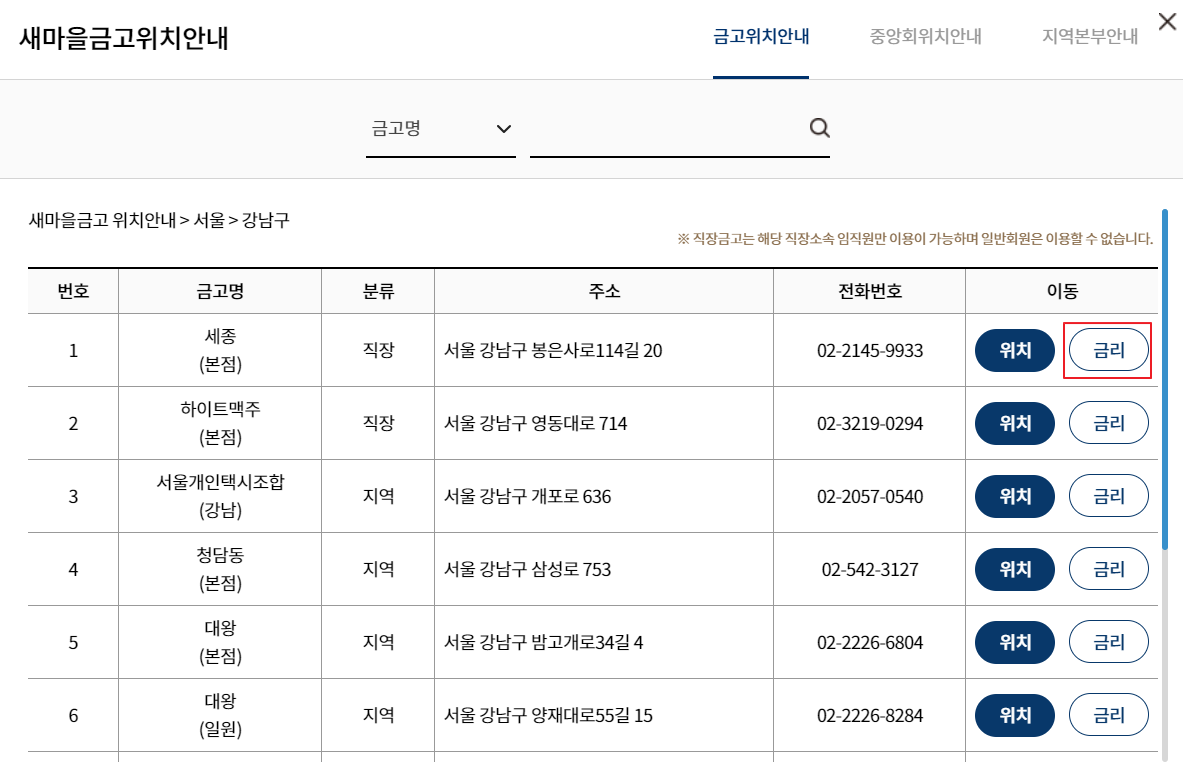Click address 서울 강남구 밤고개로34길 4
Viewport: 1183px width, 762px height.
(543, 643)
